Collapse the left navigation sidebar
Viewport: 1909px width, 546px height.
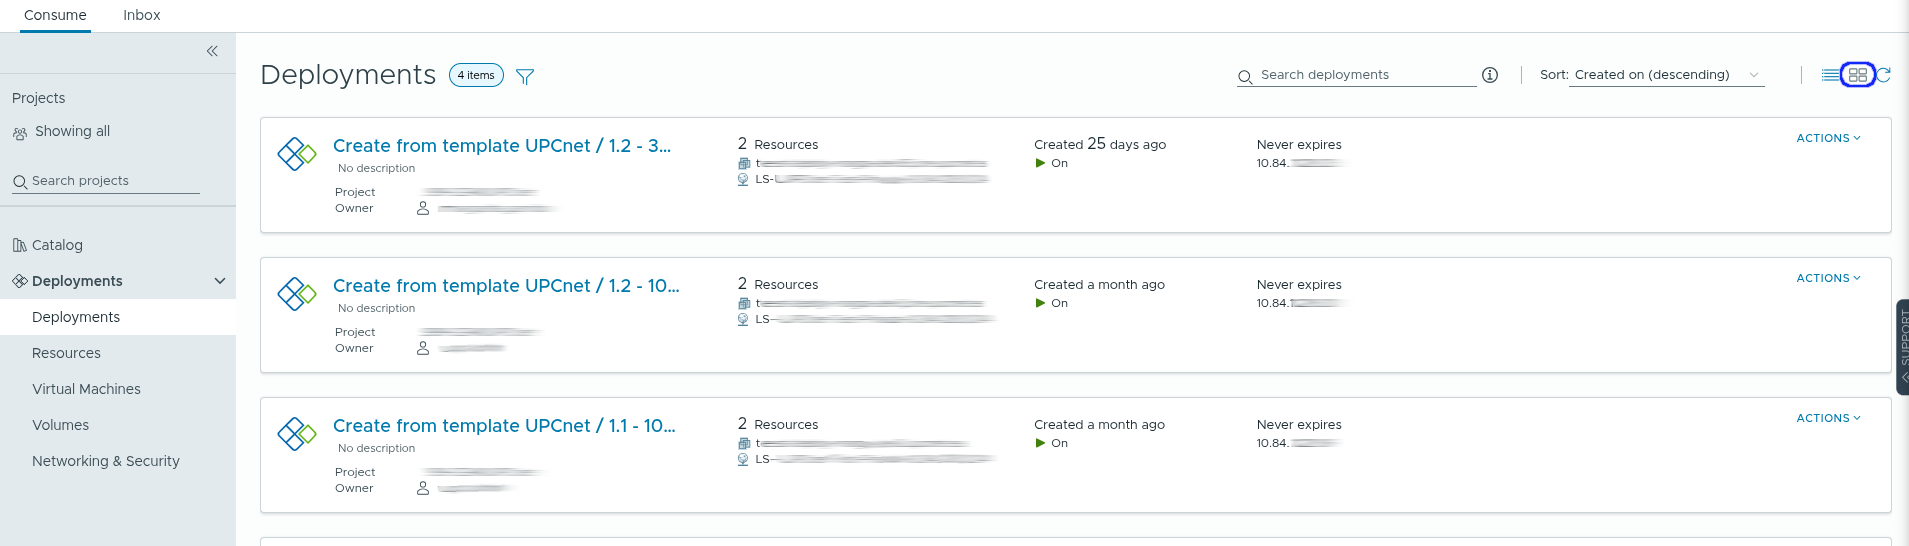tap(212, 51)
